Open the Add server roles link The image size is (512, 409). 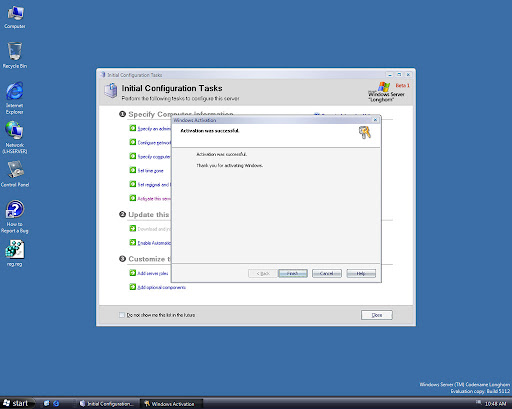pyautogui.click(x=153, y=273)
